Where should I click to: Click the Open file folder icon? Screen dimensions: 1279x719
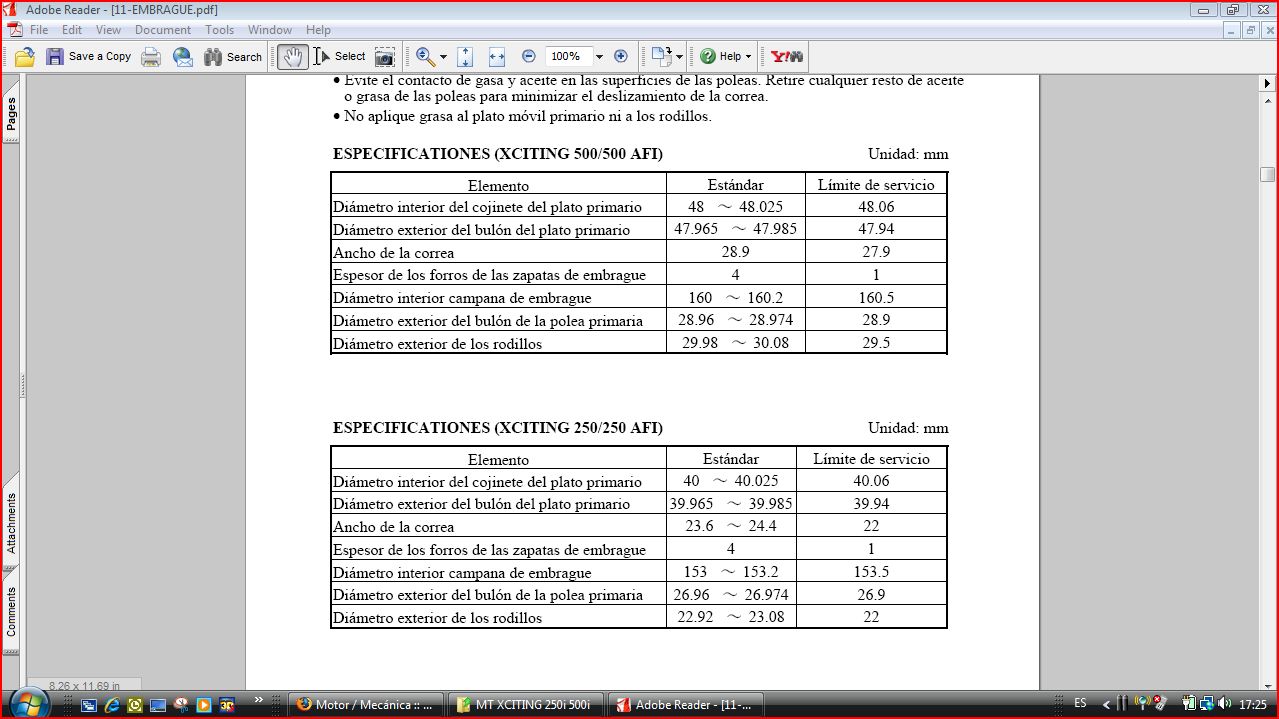pos(25,57)
